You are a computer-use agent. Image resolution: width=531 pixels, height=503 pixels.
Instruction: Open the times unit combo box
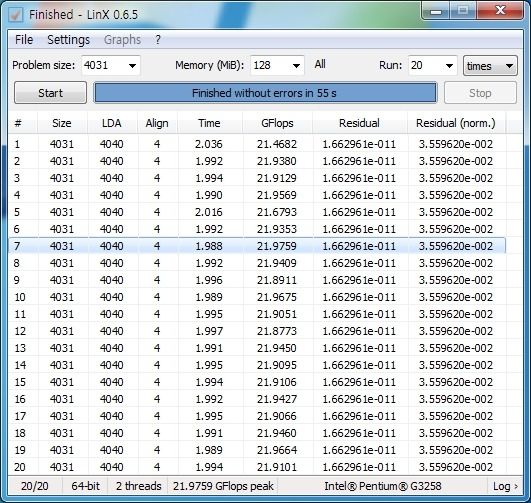(490, 66)
